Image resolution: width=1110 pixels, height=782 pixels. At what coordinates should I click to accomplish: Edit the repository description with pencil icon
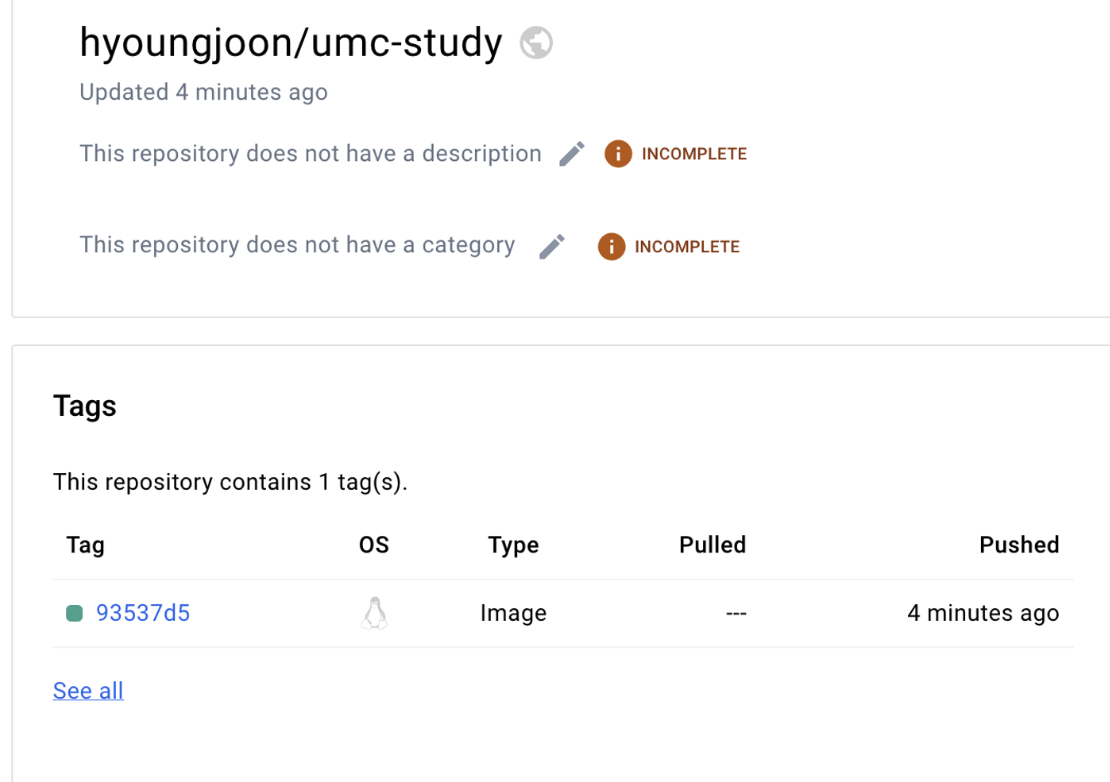(572, 154)
